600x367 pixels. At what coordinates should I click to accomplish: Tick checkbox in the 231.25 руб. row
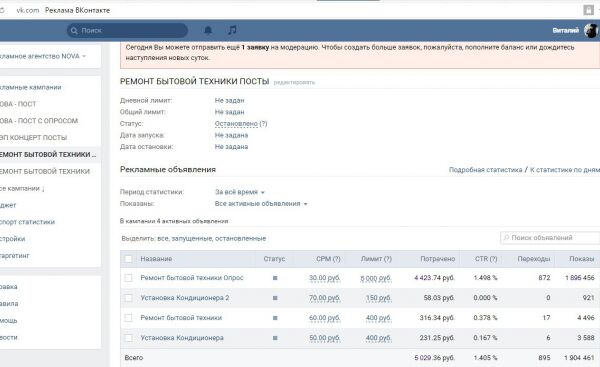click(x=128, y=338)
